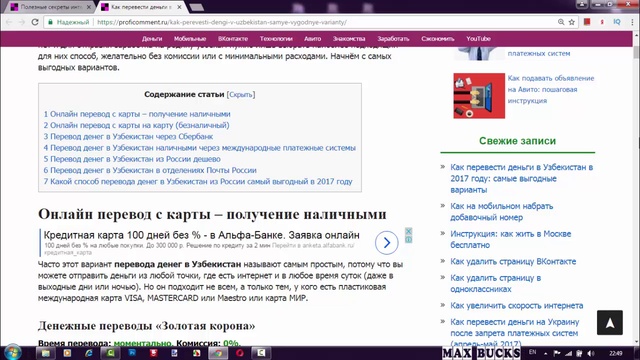Close the "Как перевести деньги" tab
The width and height of the screenshot is (640, 360).
[x=179, y=7]
